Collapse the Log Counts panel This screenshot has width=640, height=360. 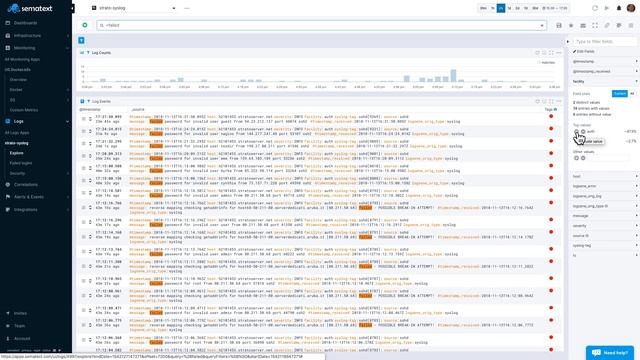[x=88, y=53]
